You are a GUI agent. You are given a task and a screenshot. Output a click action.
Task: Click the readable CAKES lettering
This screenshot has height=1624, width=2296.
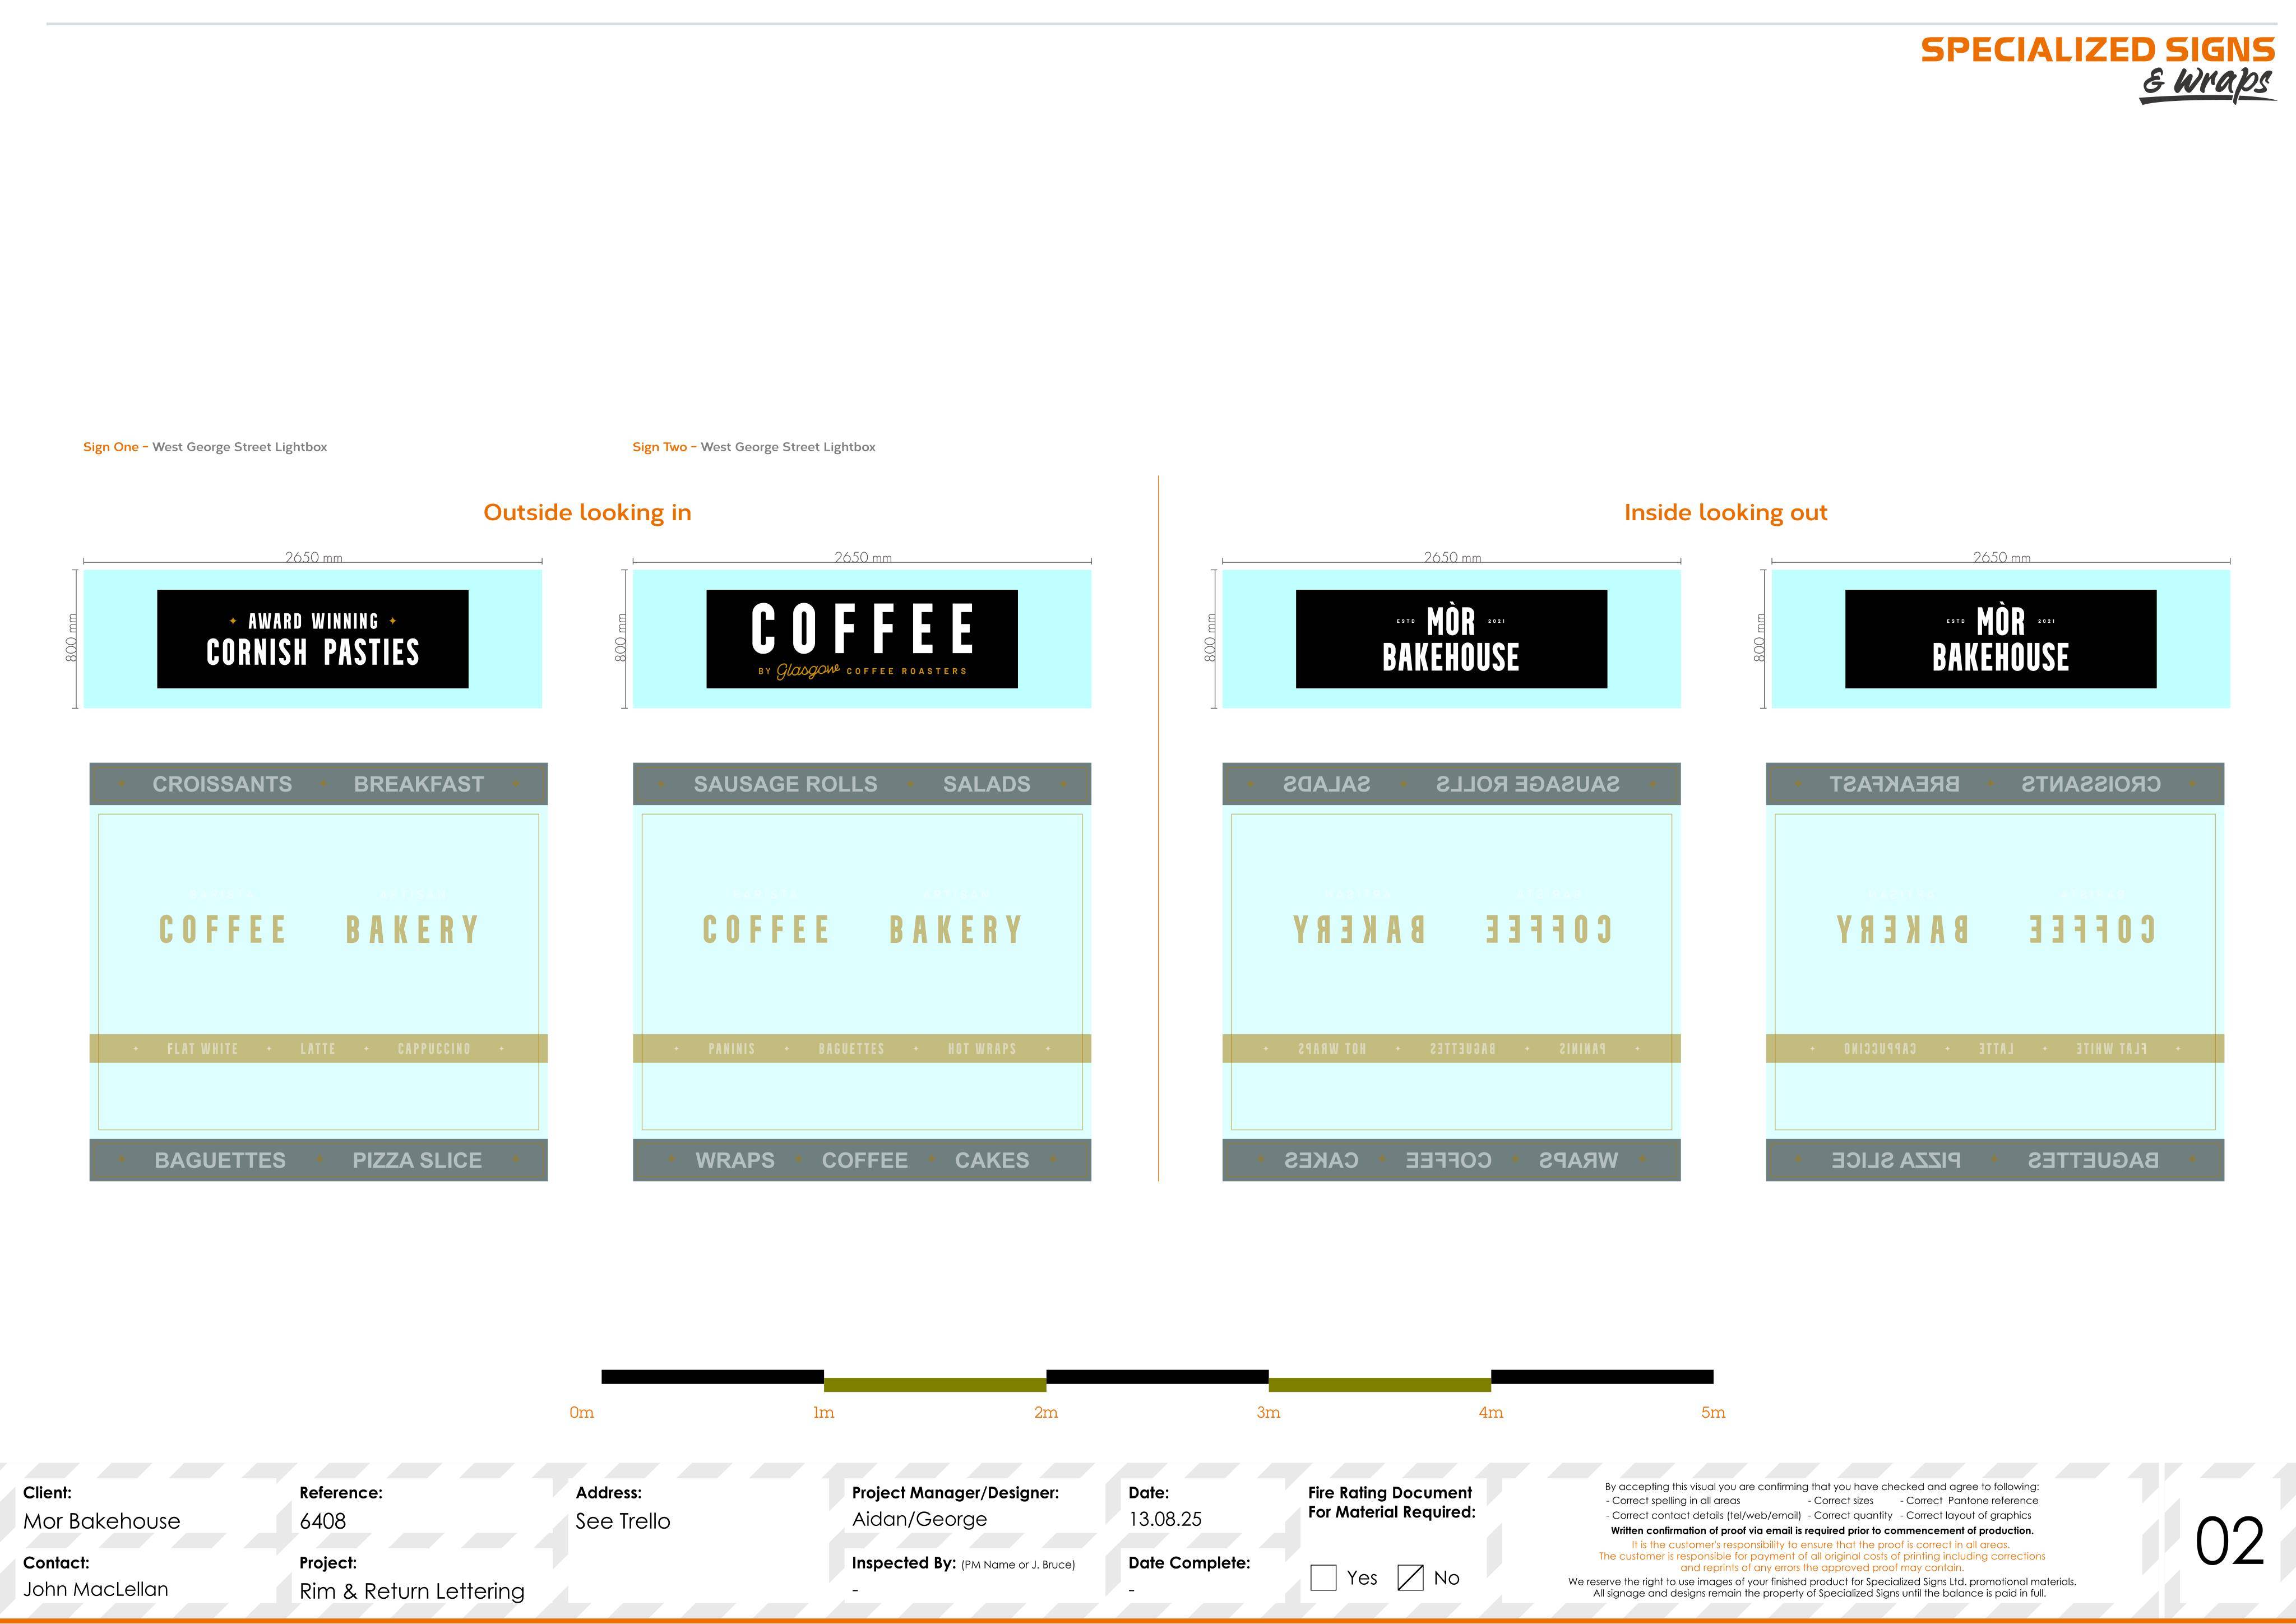pos(992,1160)
